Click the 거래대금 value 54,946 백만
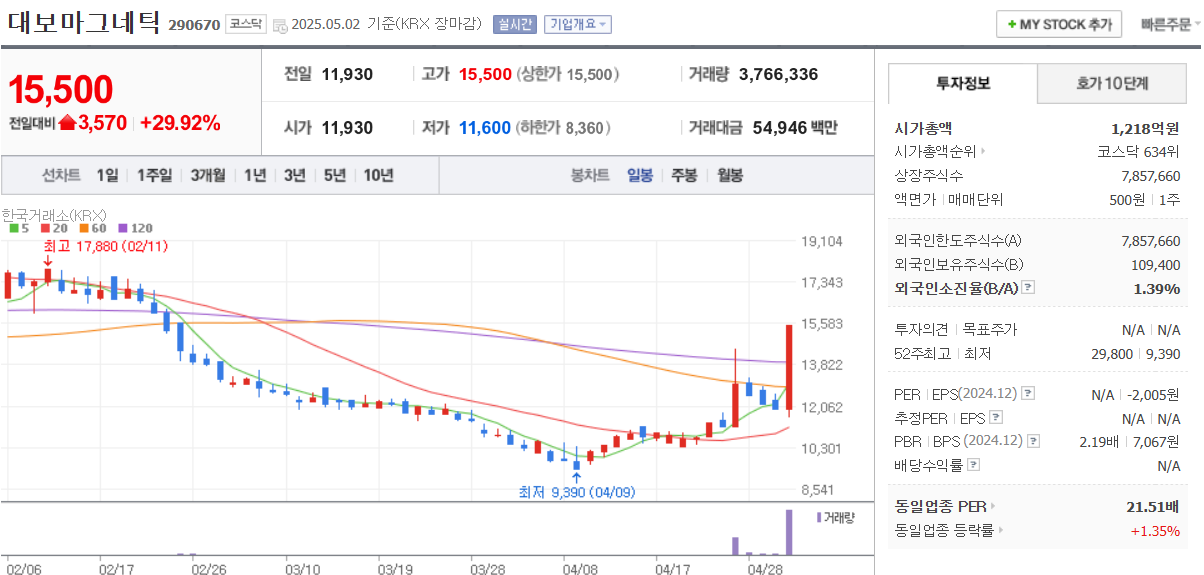 [x=795, y=128]
